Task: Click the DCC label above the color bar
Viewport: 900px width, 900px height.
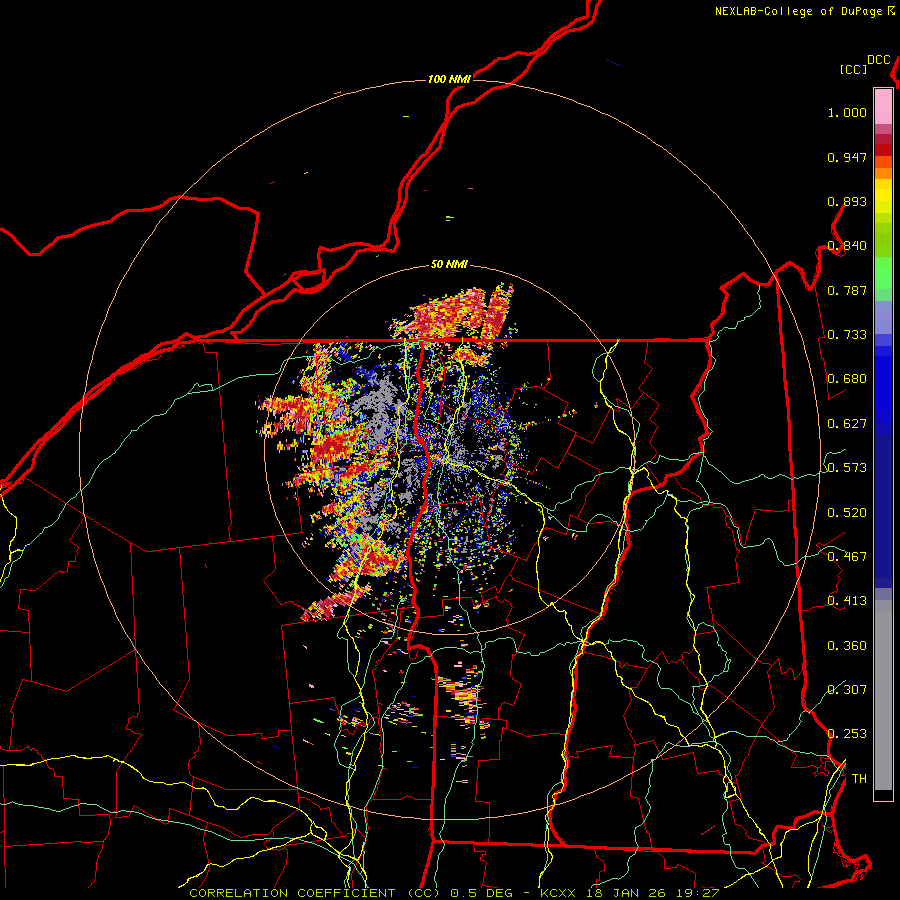Action: pyautogui.click(x=879, y=60)
